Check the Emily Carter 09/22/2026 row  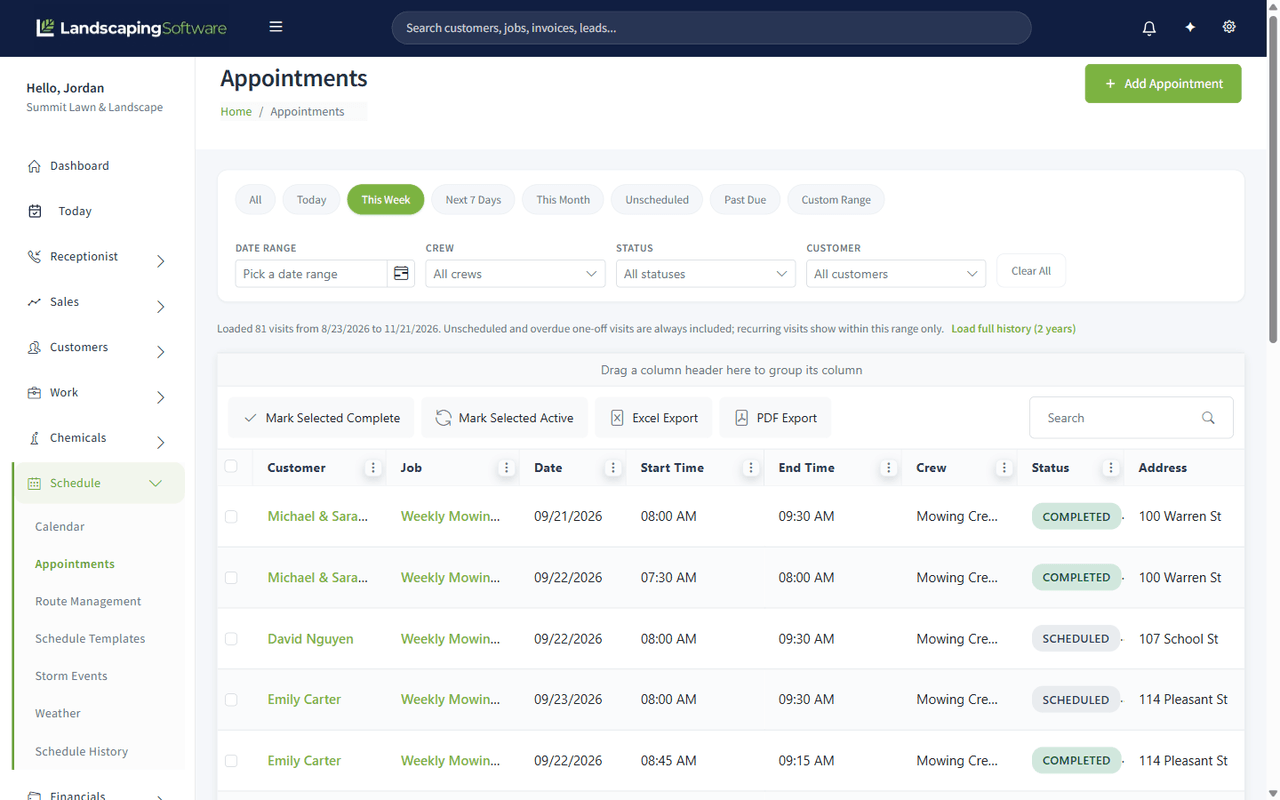[231, 761]
